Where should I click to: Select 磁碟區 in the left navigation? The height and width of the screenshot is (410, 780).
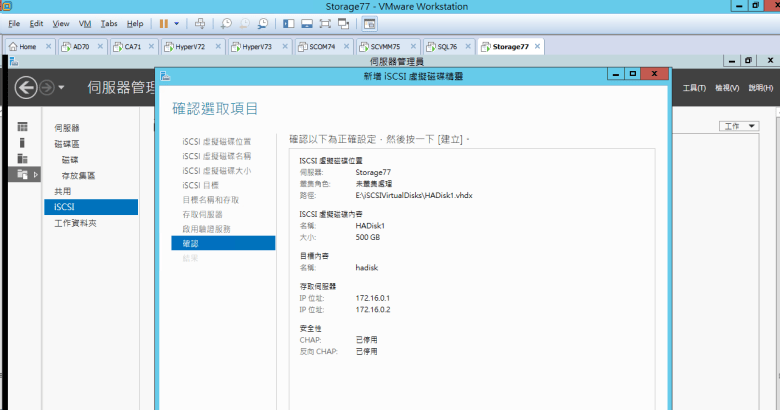coord(68,144)
